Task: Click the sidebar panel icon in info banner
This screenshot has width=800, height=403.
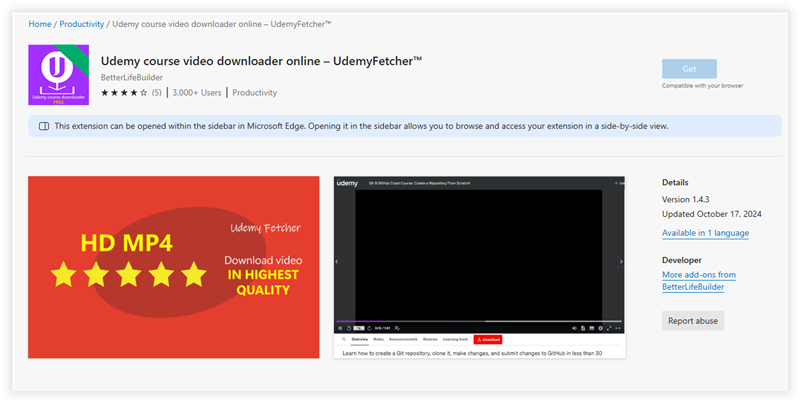Action: click(x=44, y=126)
